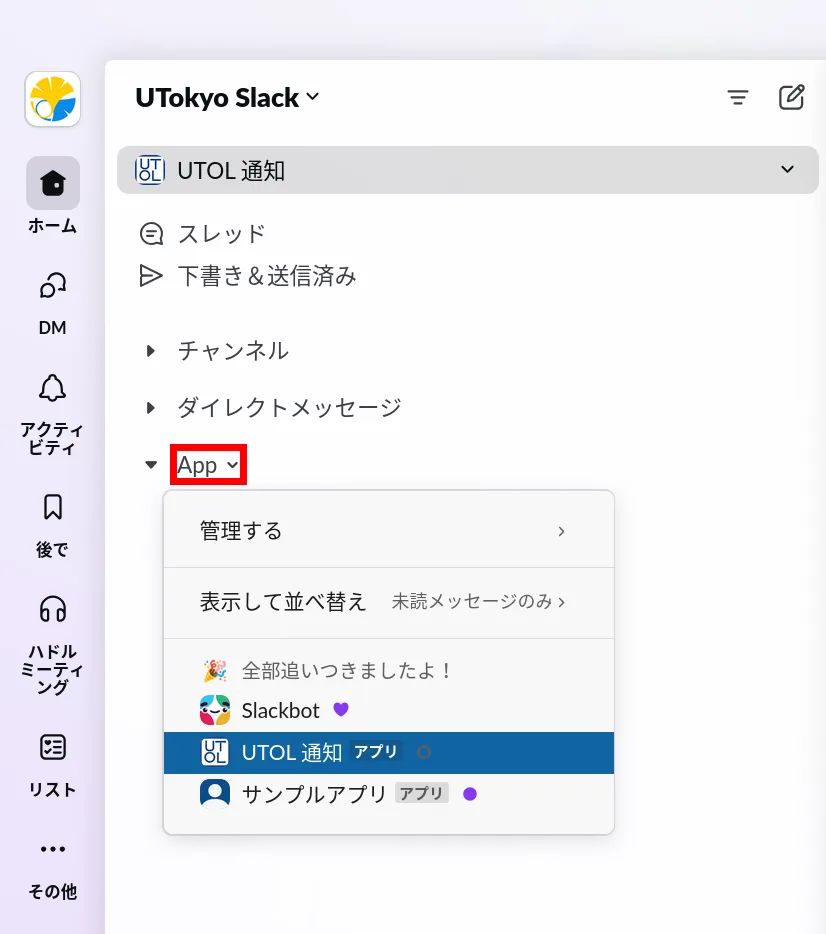Open the Lists icon in sidebar
826x934 pixels.
tap(53, 747)
